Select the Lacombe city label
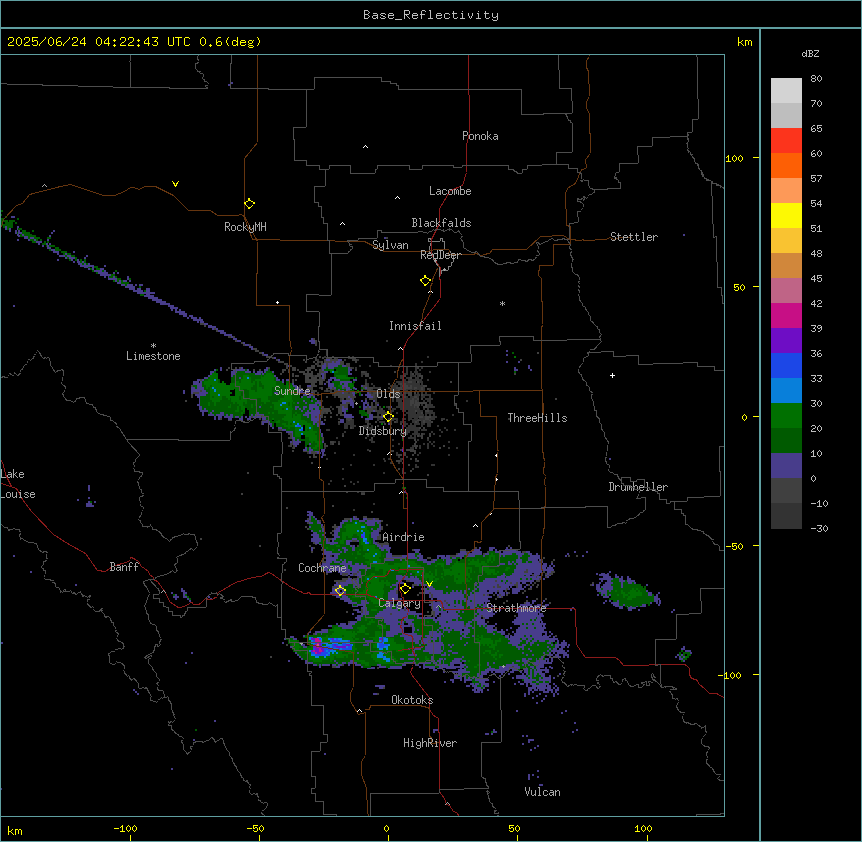 tap(450, 191)
